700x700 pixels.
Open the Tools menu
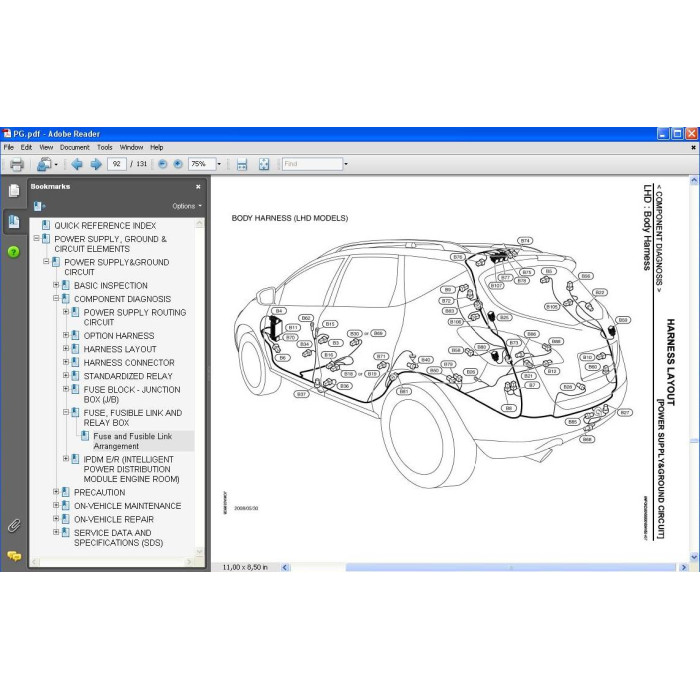pyautogui.click(x=104, y=147)
